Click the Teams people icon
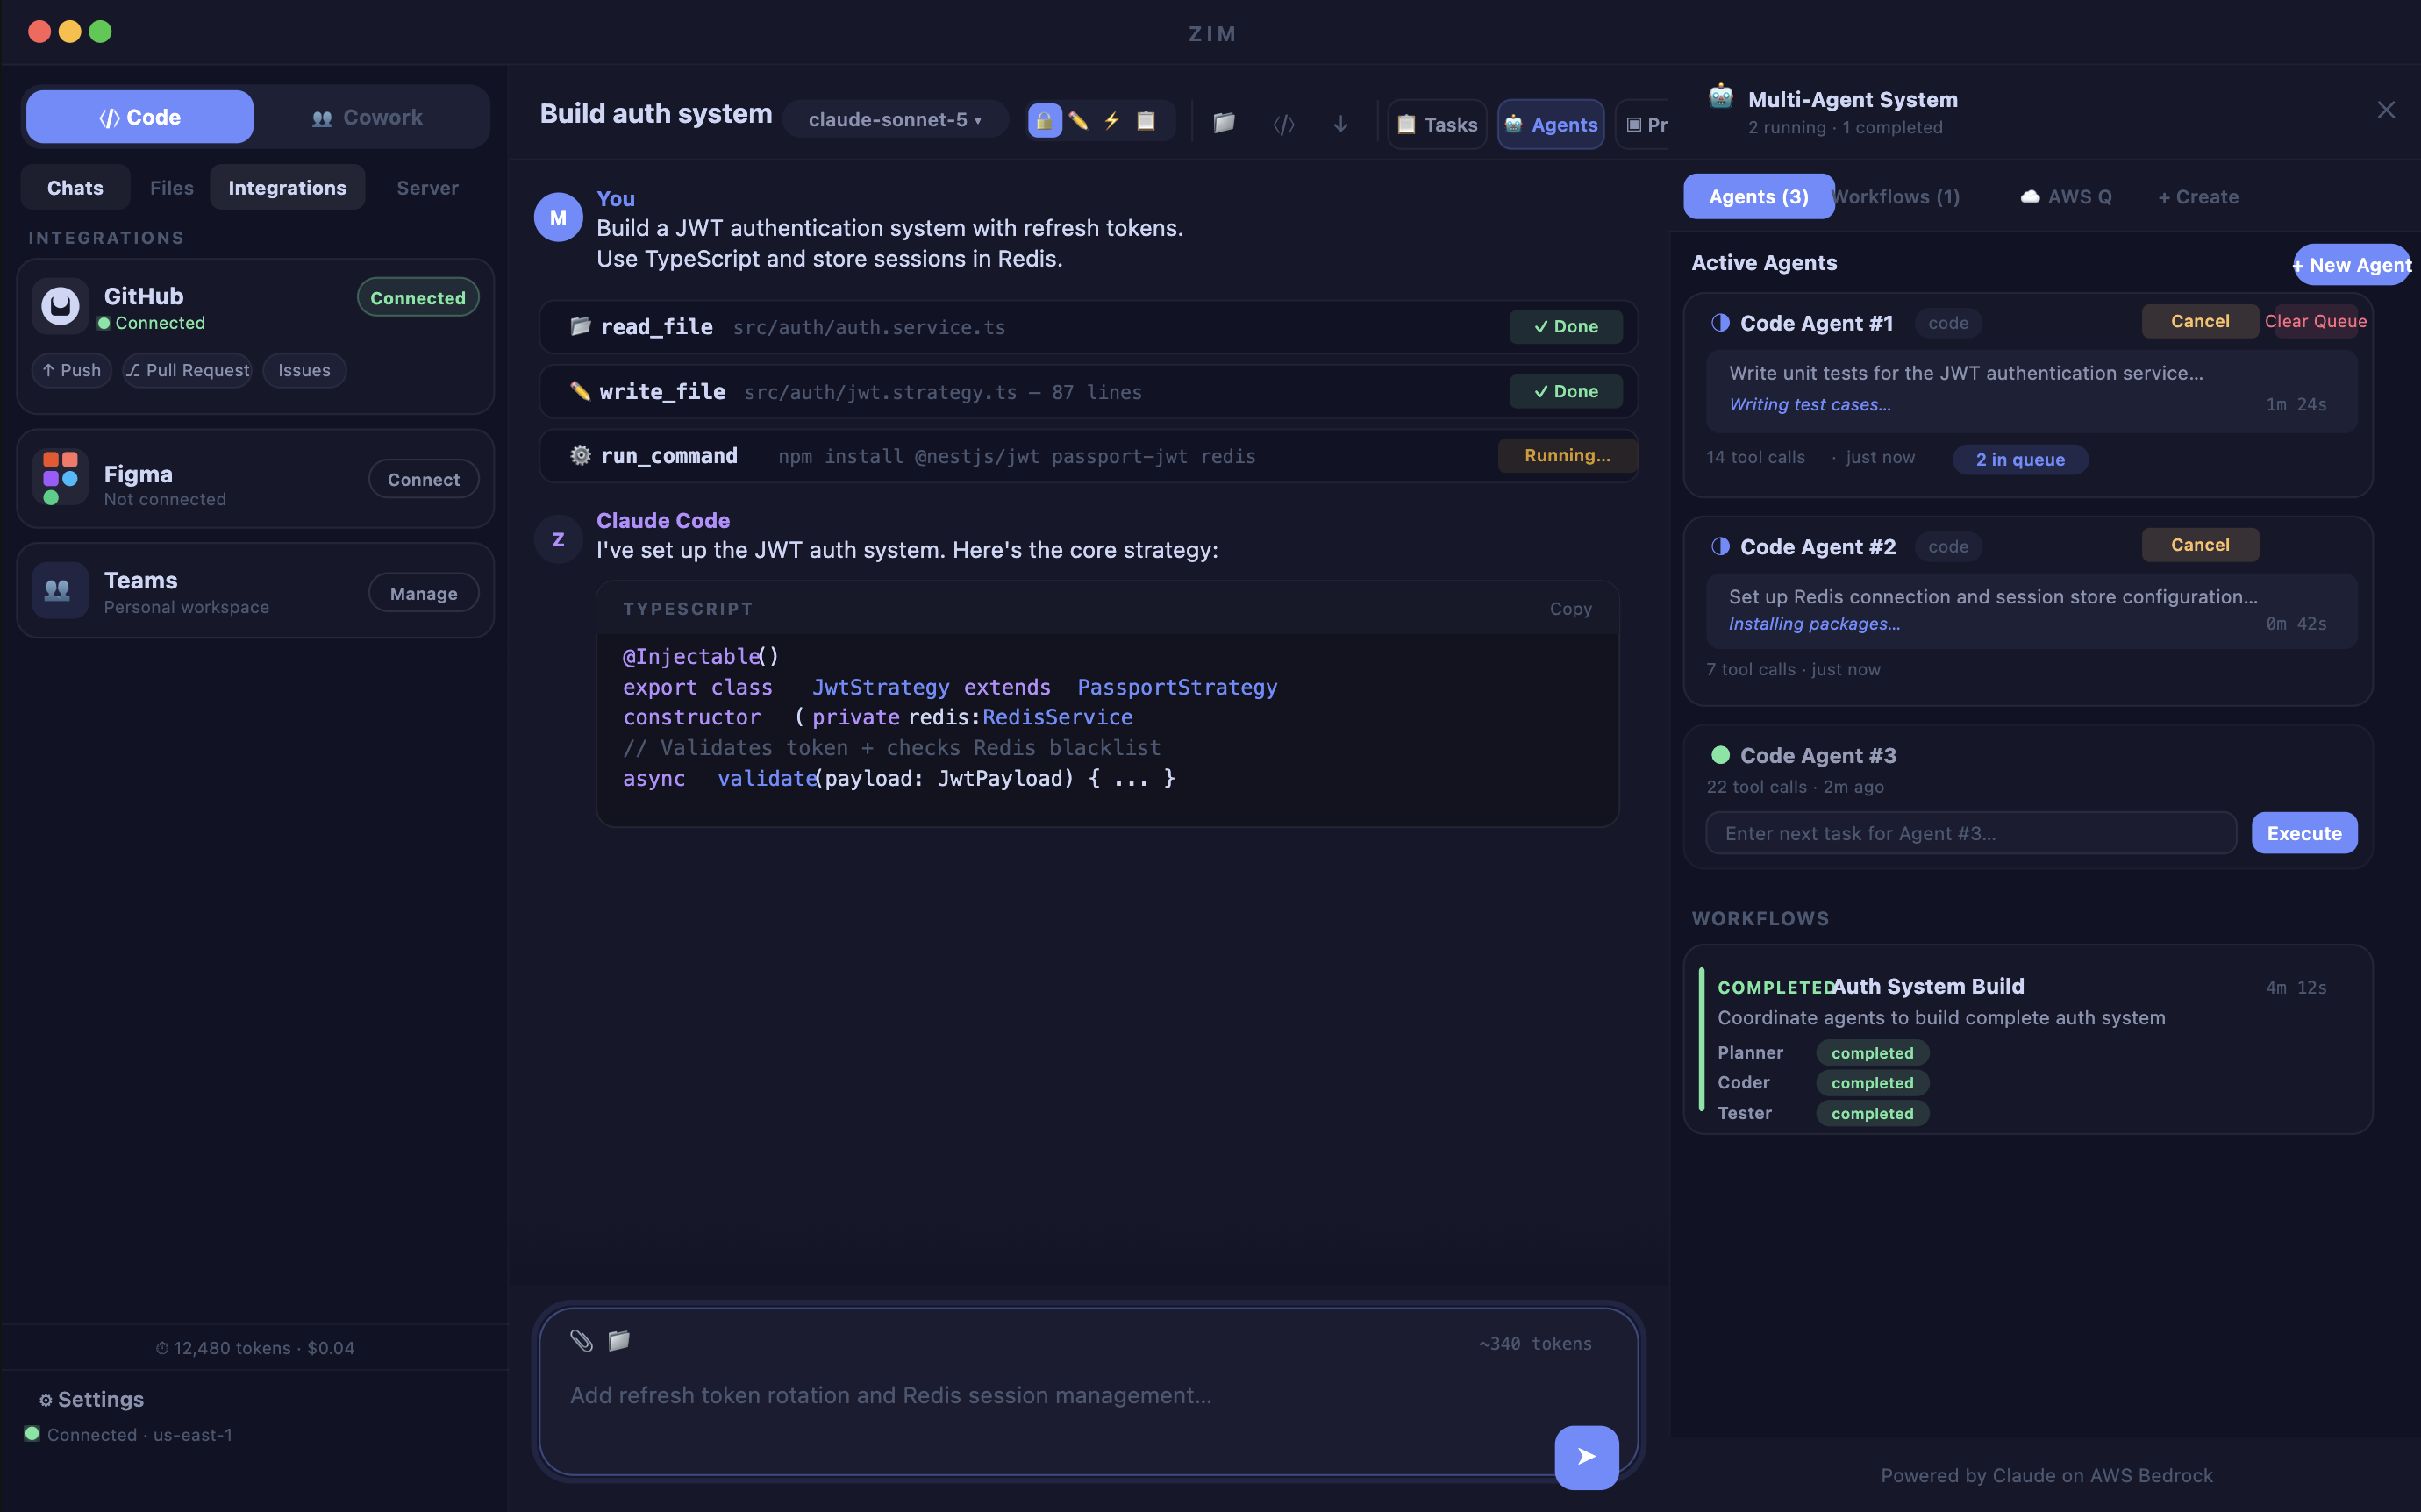Viewport: 2421px width, 1512px height. coord(60,590)
